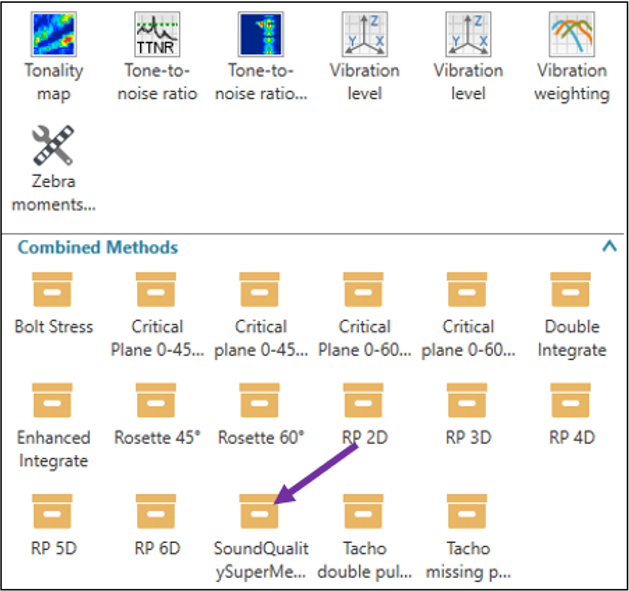Select the Tonality map analysis icon
Image resolution: width=629 pixels, height=591 pixels.
(54, 34)
